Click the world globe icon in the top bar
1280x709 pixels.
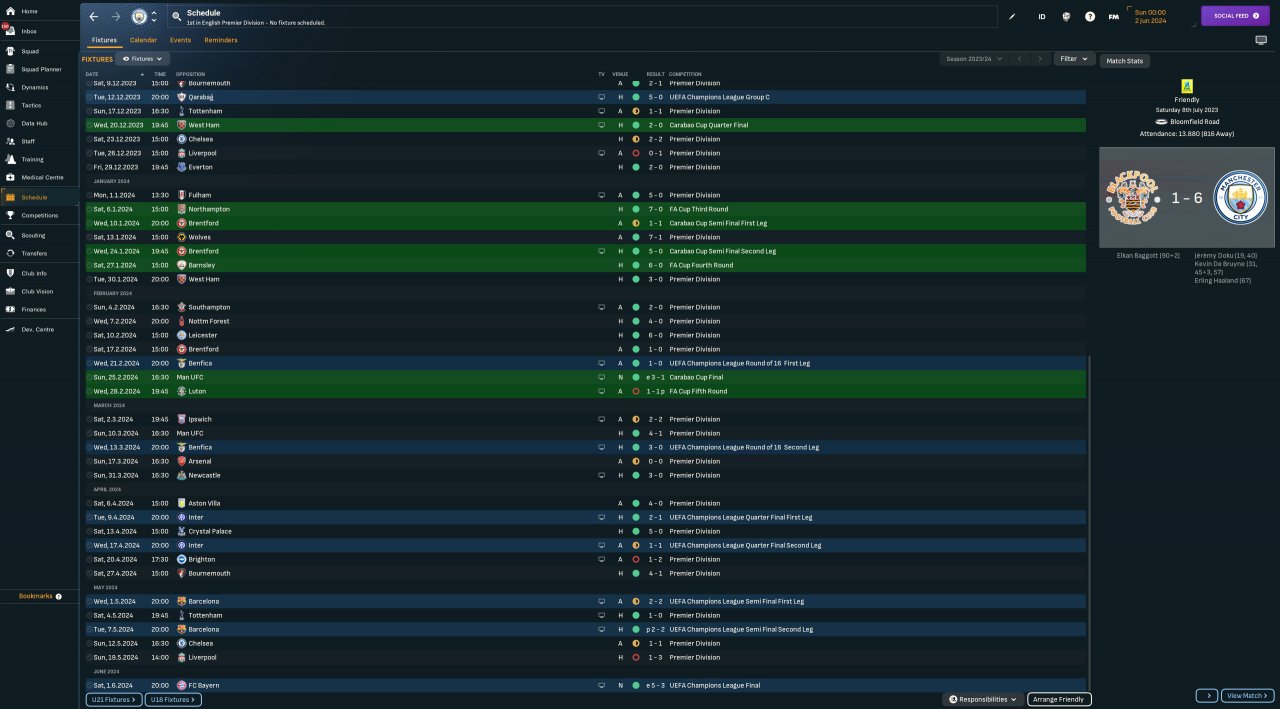(1066, 17)
